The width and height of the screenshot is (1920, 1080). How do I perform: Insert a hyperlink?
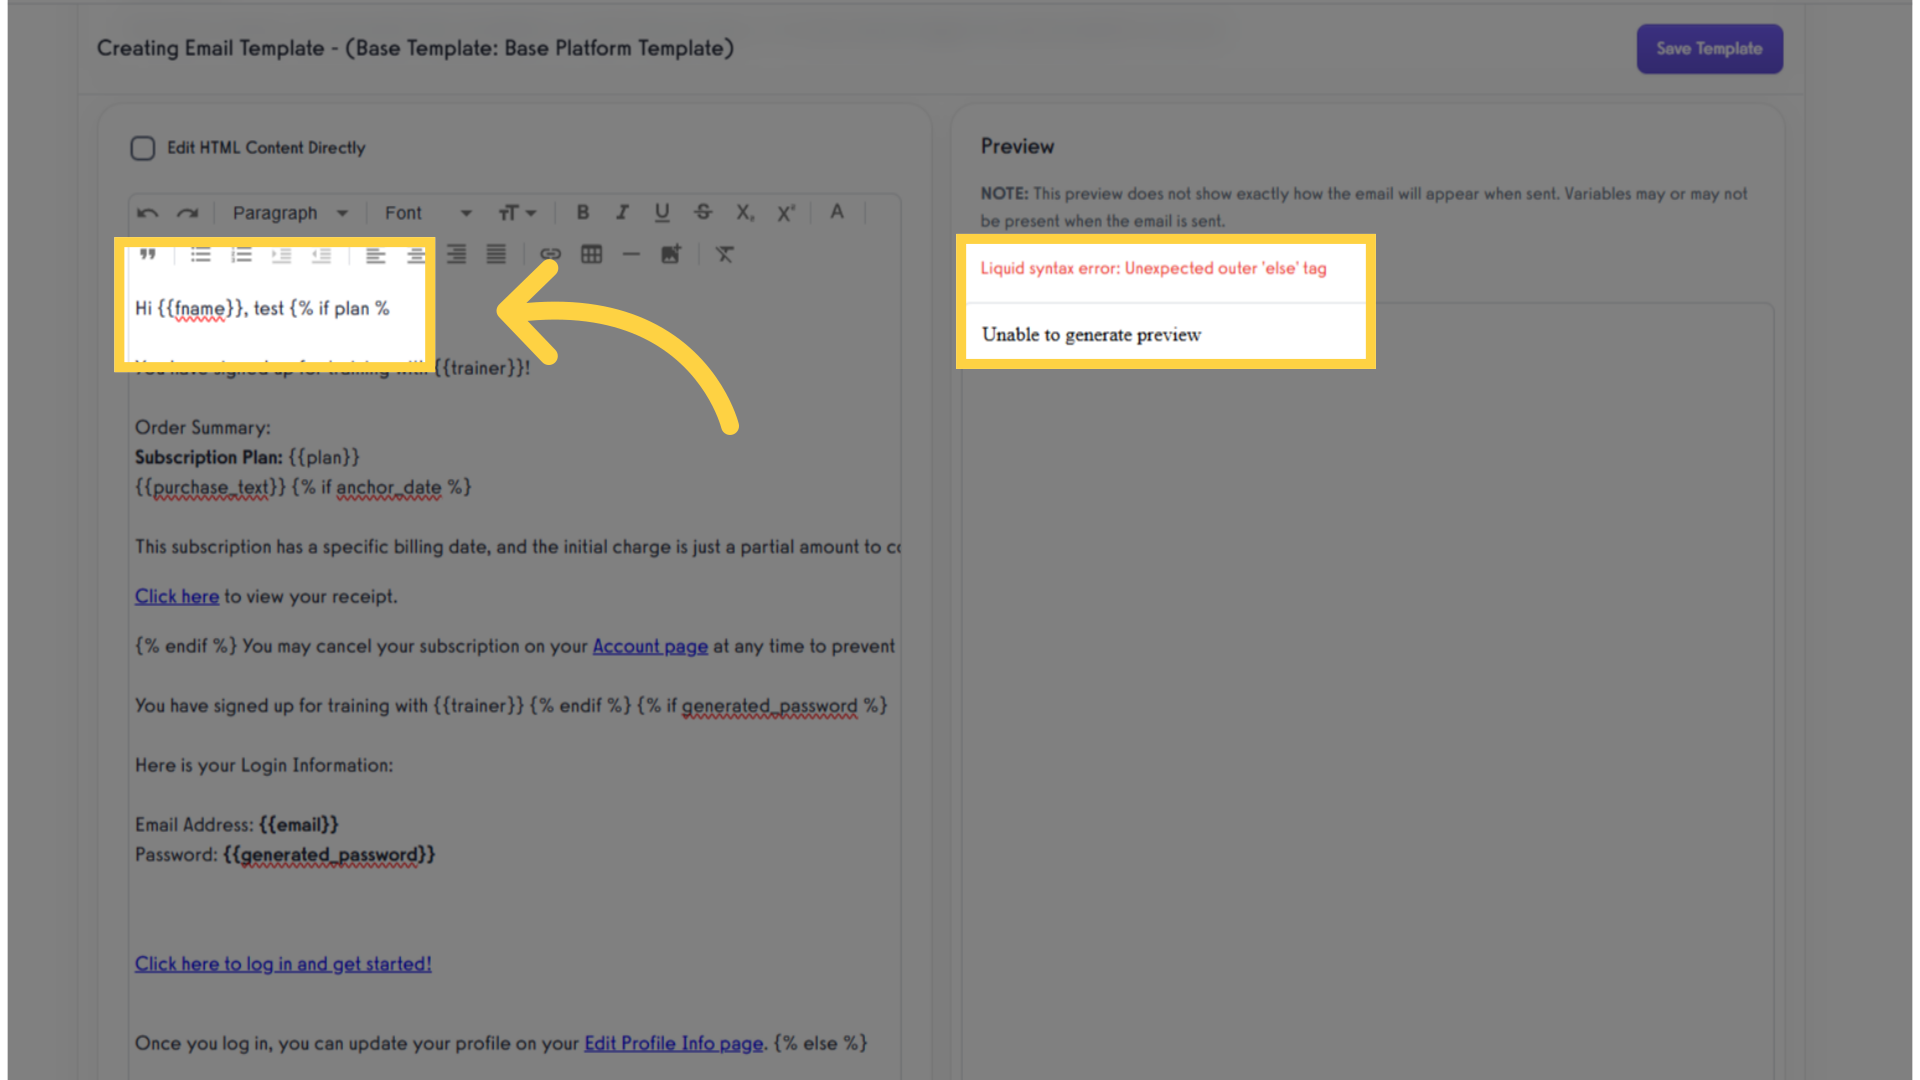[x=551, y=255]
